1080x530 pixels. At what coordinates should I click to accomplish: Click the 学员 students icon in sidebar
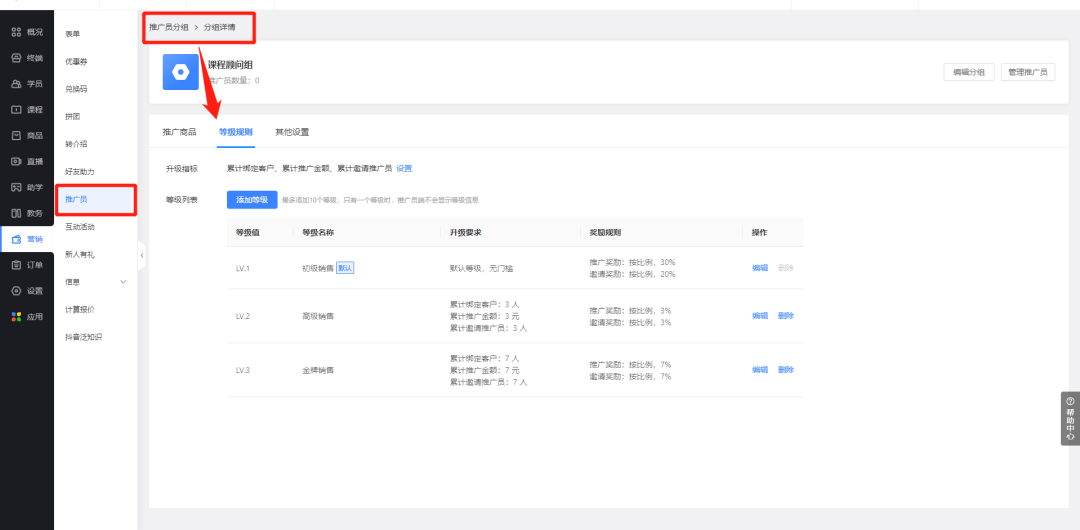tap(16, 84)
